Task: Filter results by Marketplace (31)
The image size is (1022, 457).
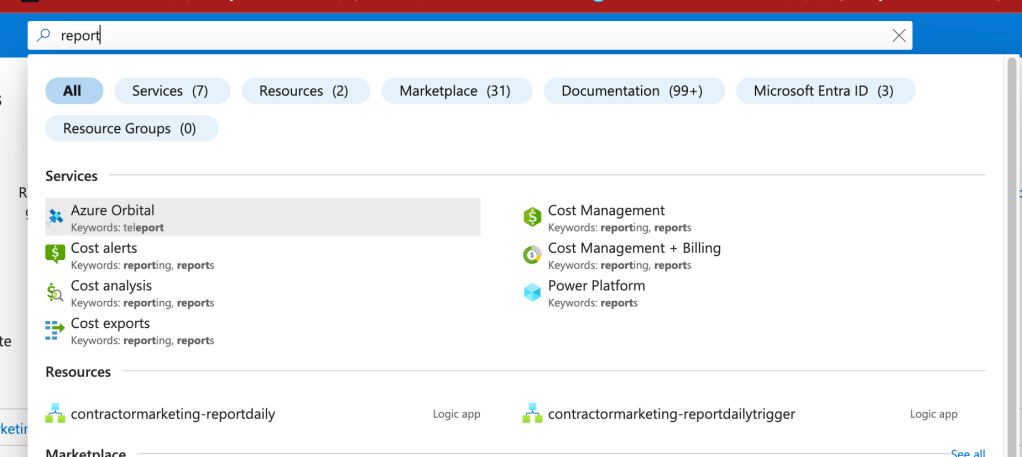Action: pyautogui.click(x=456, y=91)
